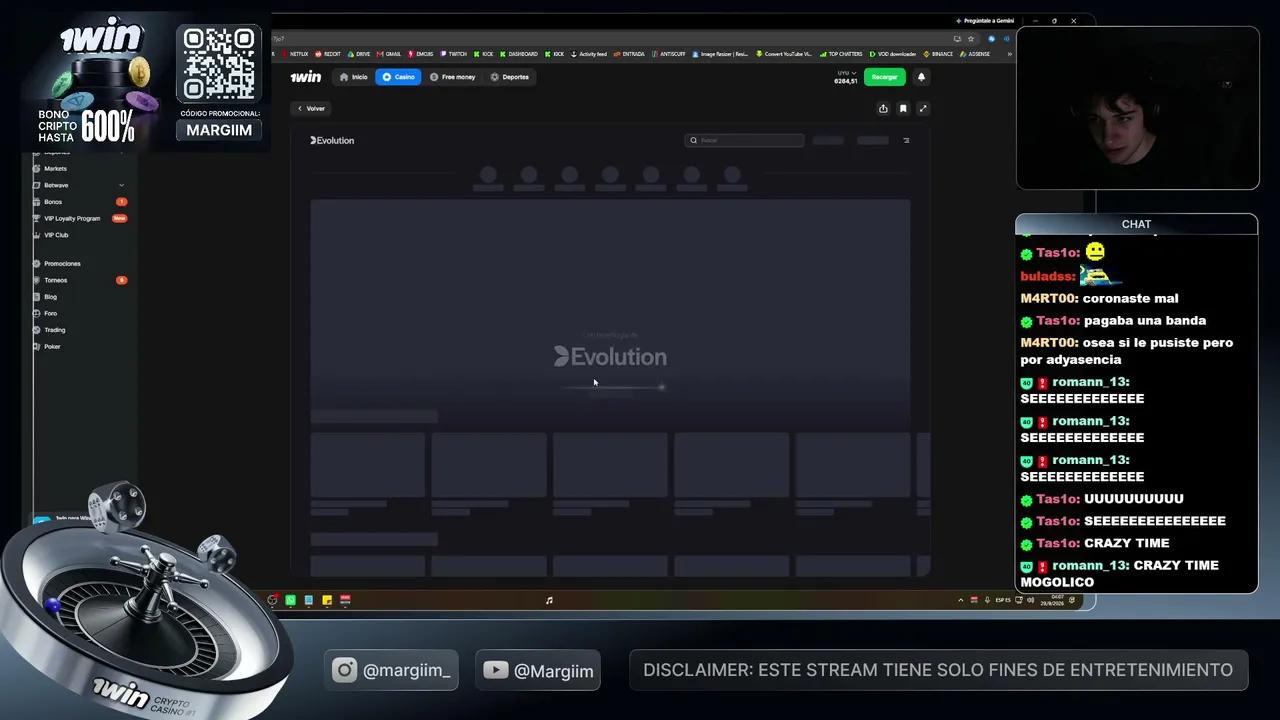Open VIP Club in the sidebar
The width and height of the screenshot is (1280, 720).
56,235
